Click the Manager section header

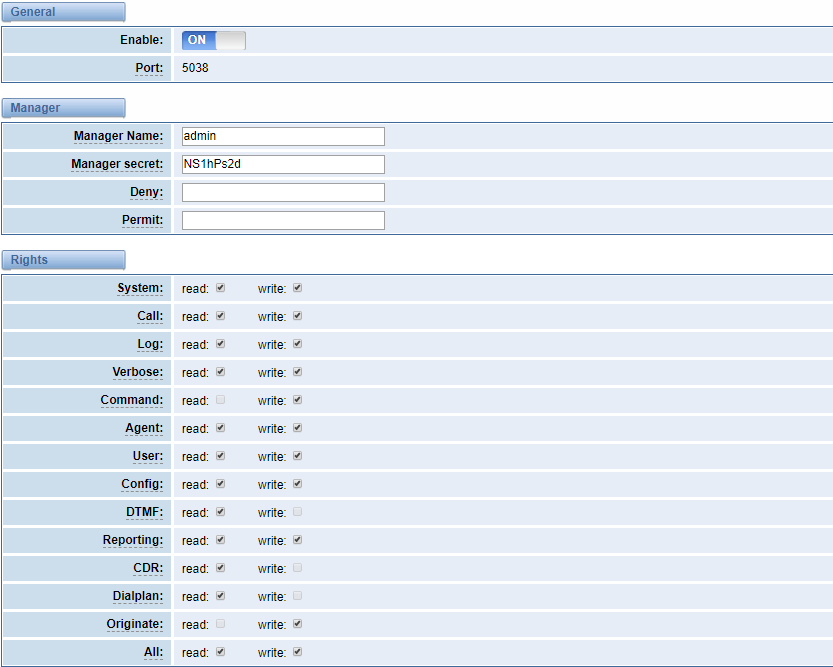(x=64, y=108)
